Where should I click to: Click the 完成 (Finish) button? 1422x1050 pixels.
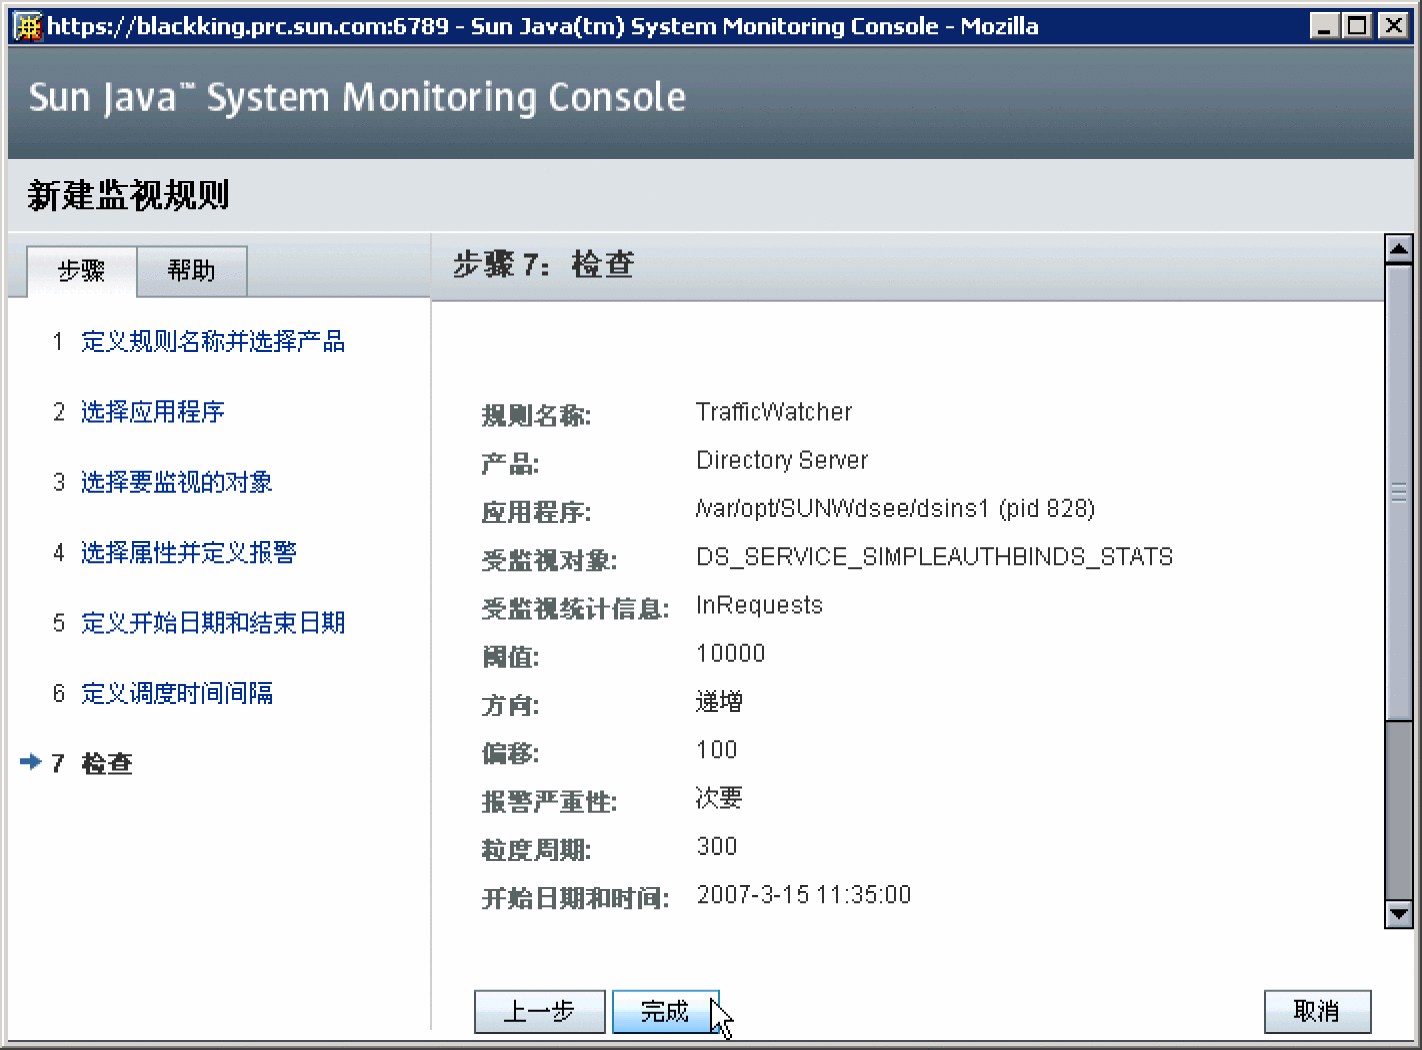(665, 1012)
